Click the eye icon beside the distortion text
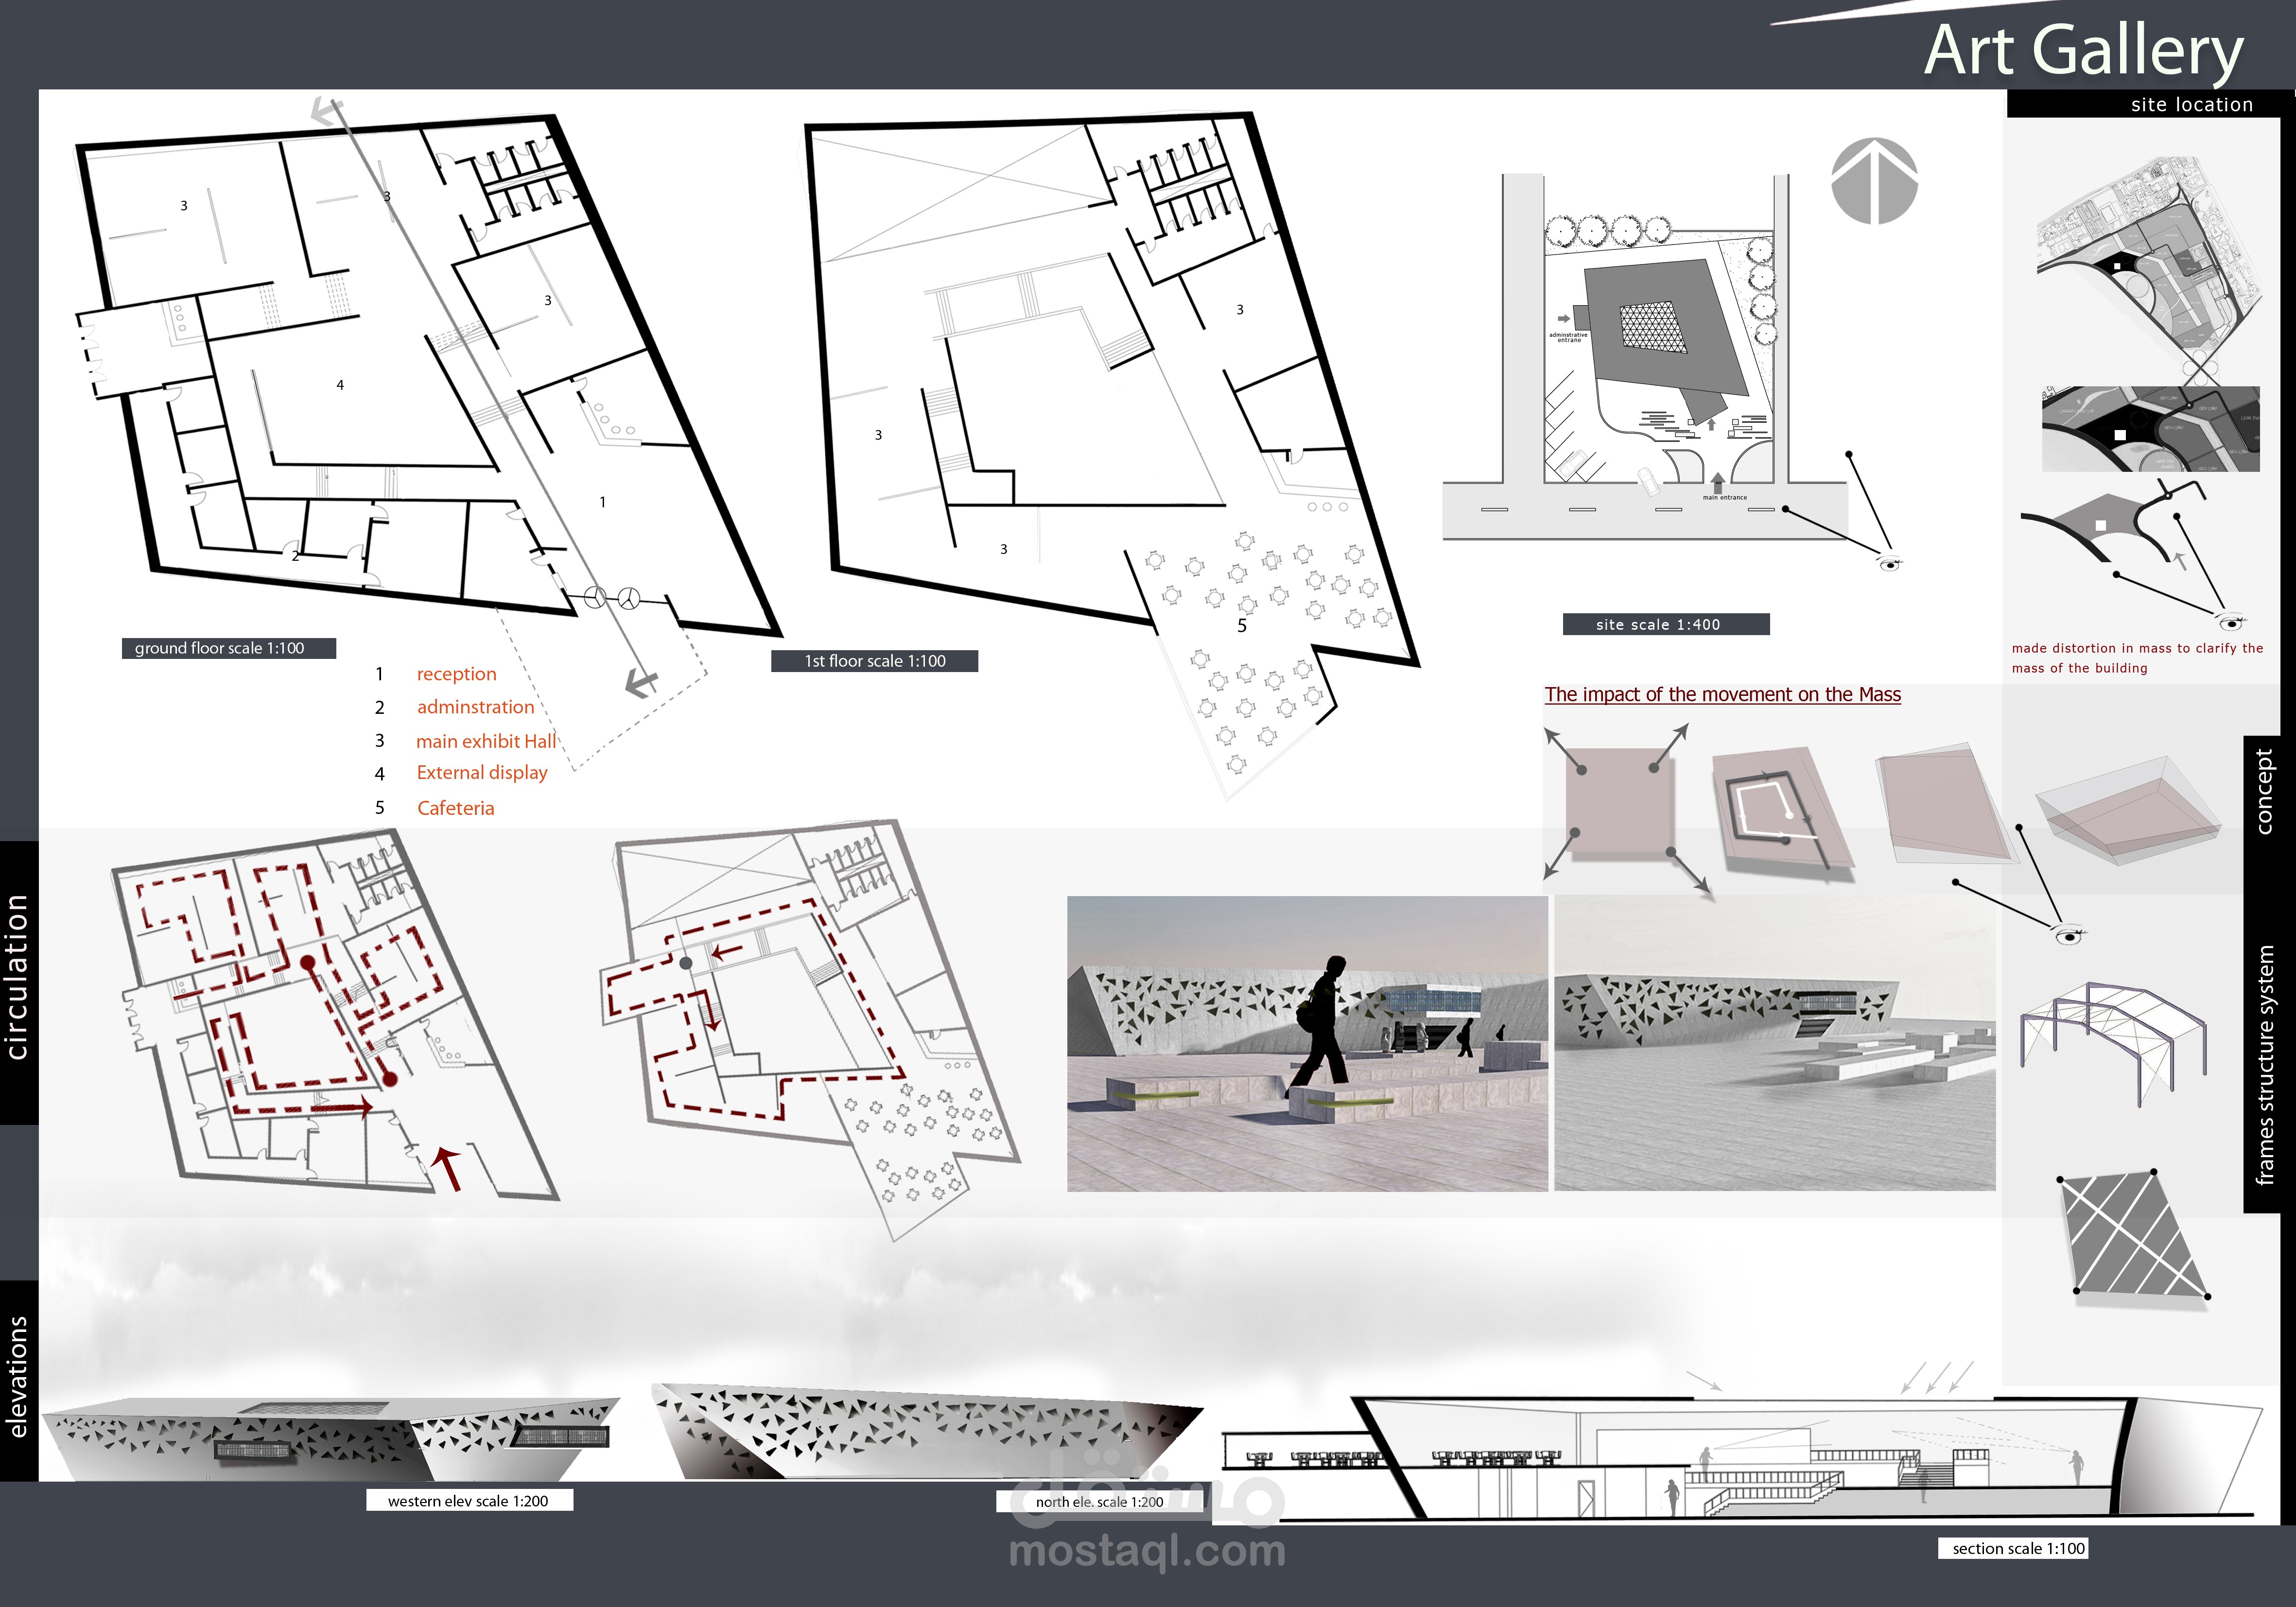Screen dimensions: 2296x1607 pos(2232,622)
